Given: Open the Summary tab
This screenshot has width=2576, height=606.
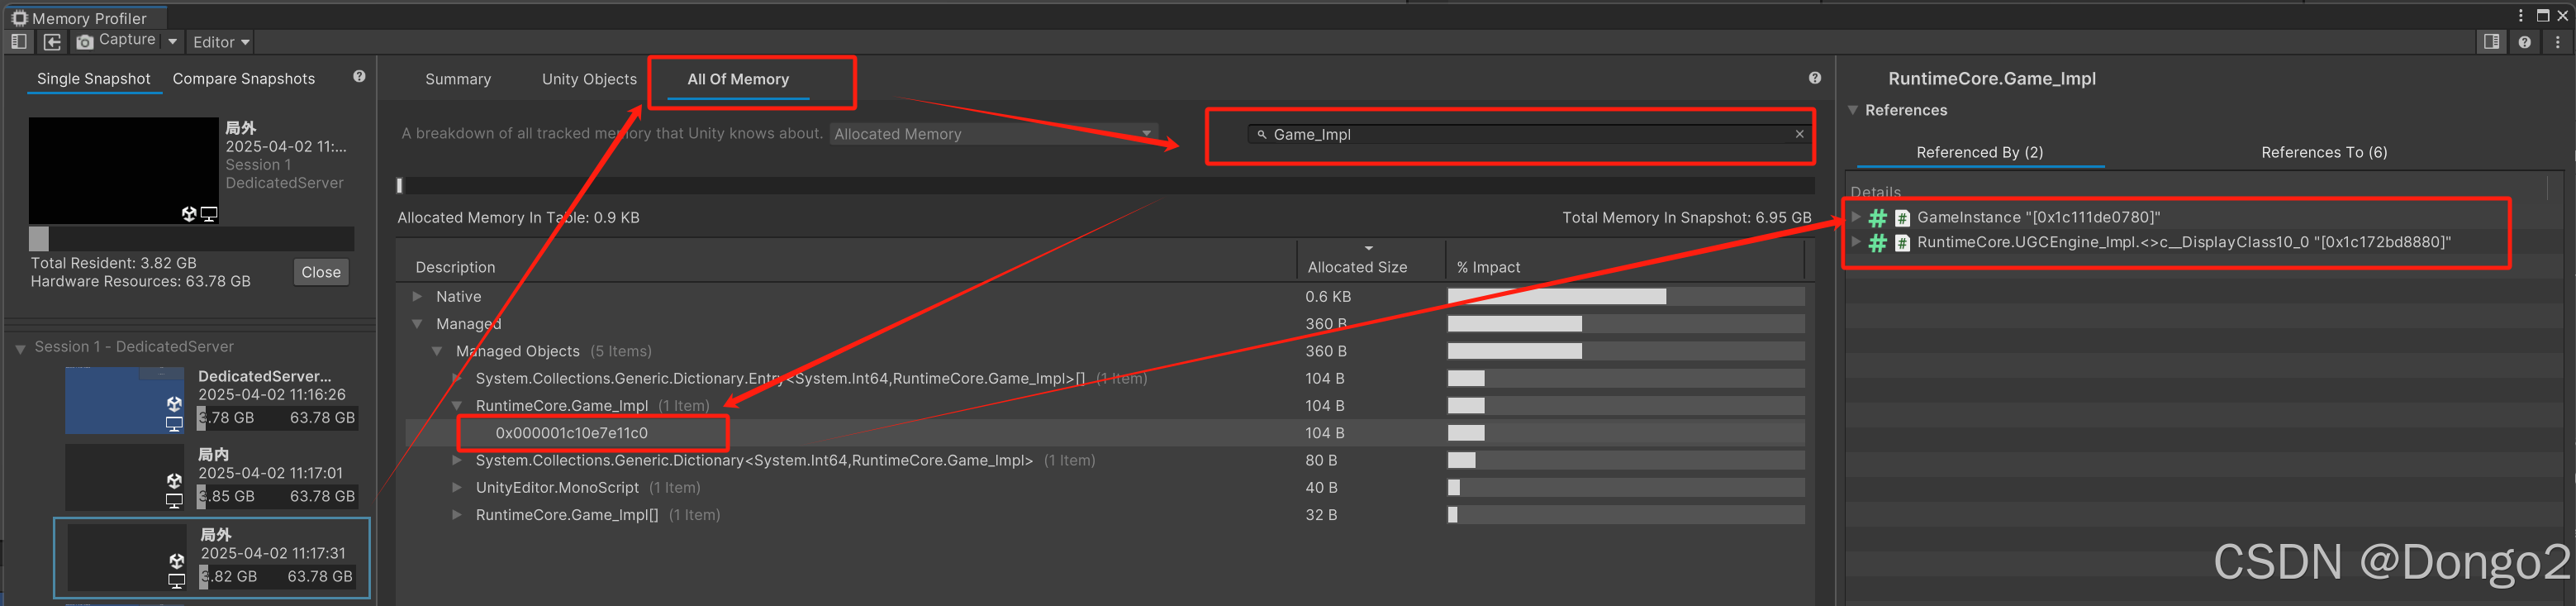Looking at the screenshot, I should [458, 79].
